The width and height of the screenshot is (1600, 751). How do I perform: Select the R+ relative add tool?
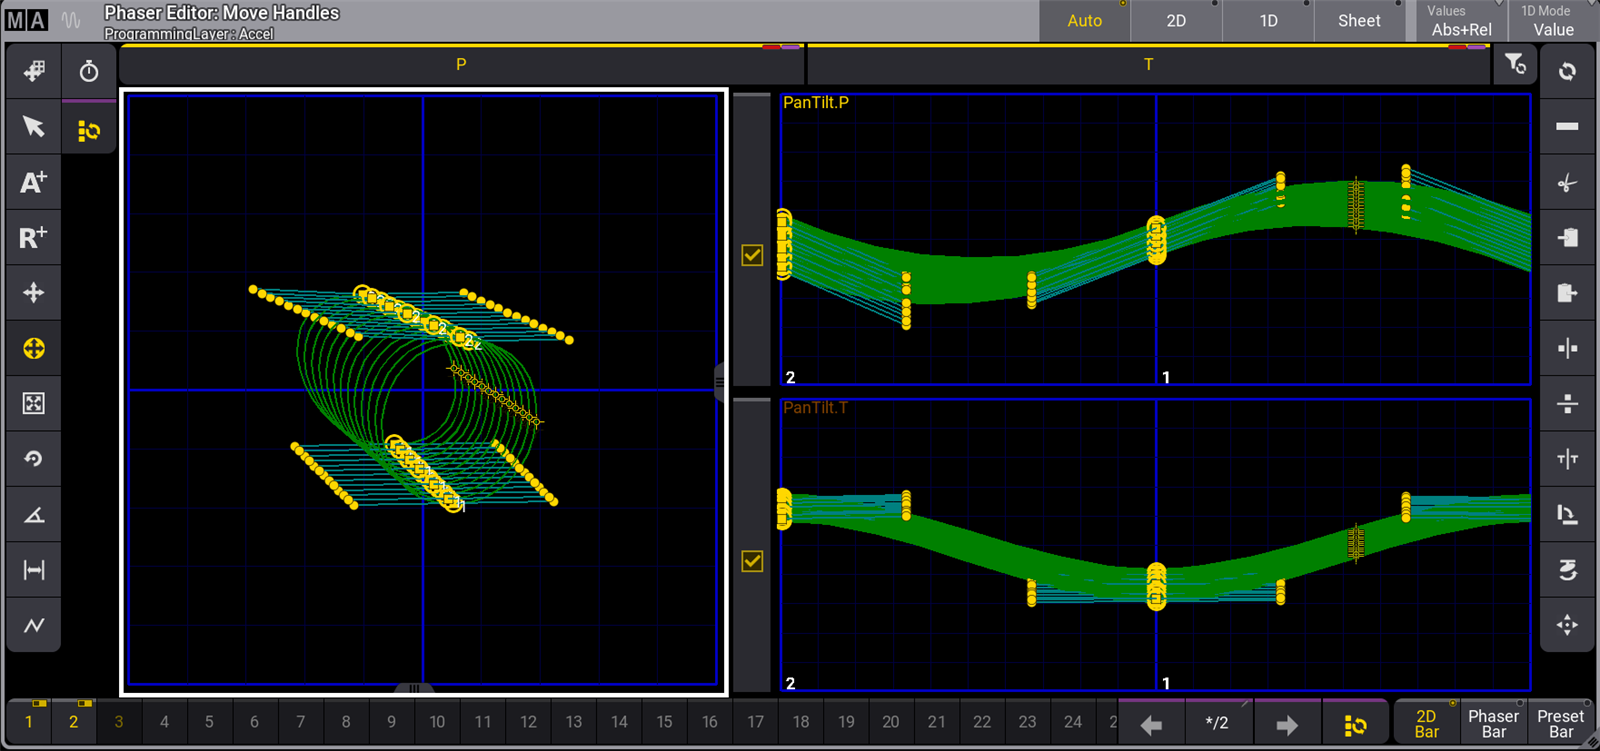(33, 238)
